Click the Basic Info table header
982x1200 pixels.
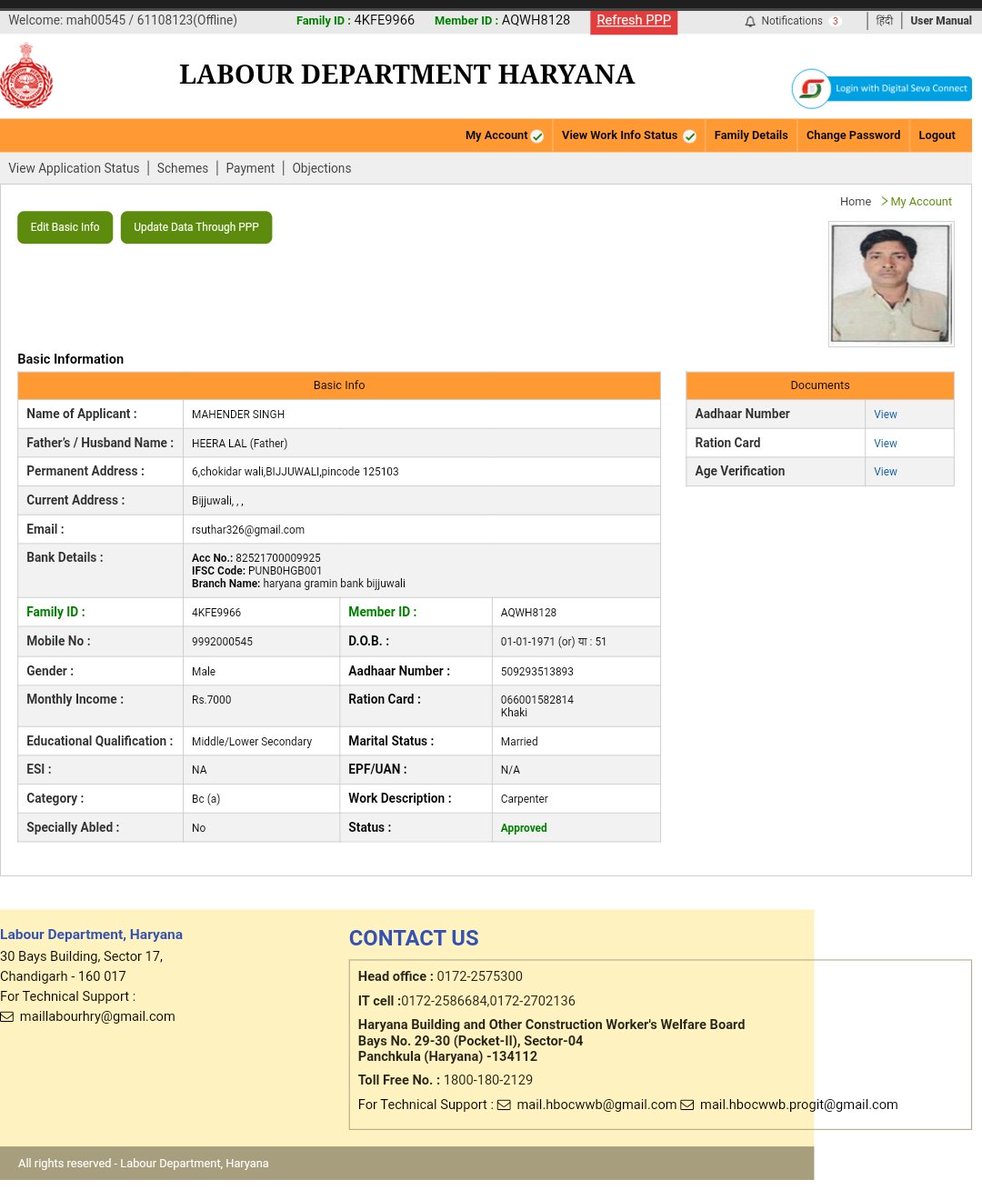[339, 385]
